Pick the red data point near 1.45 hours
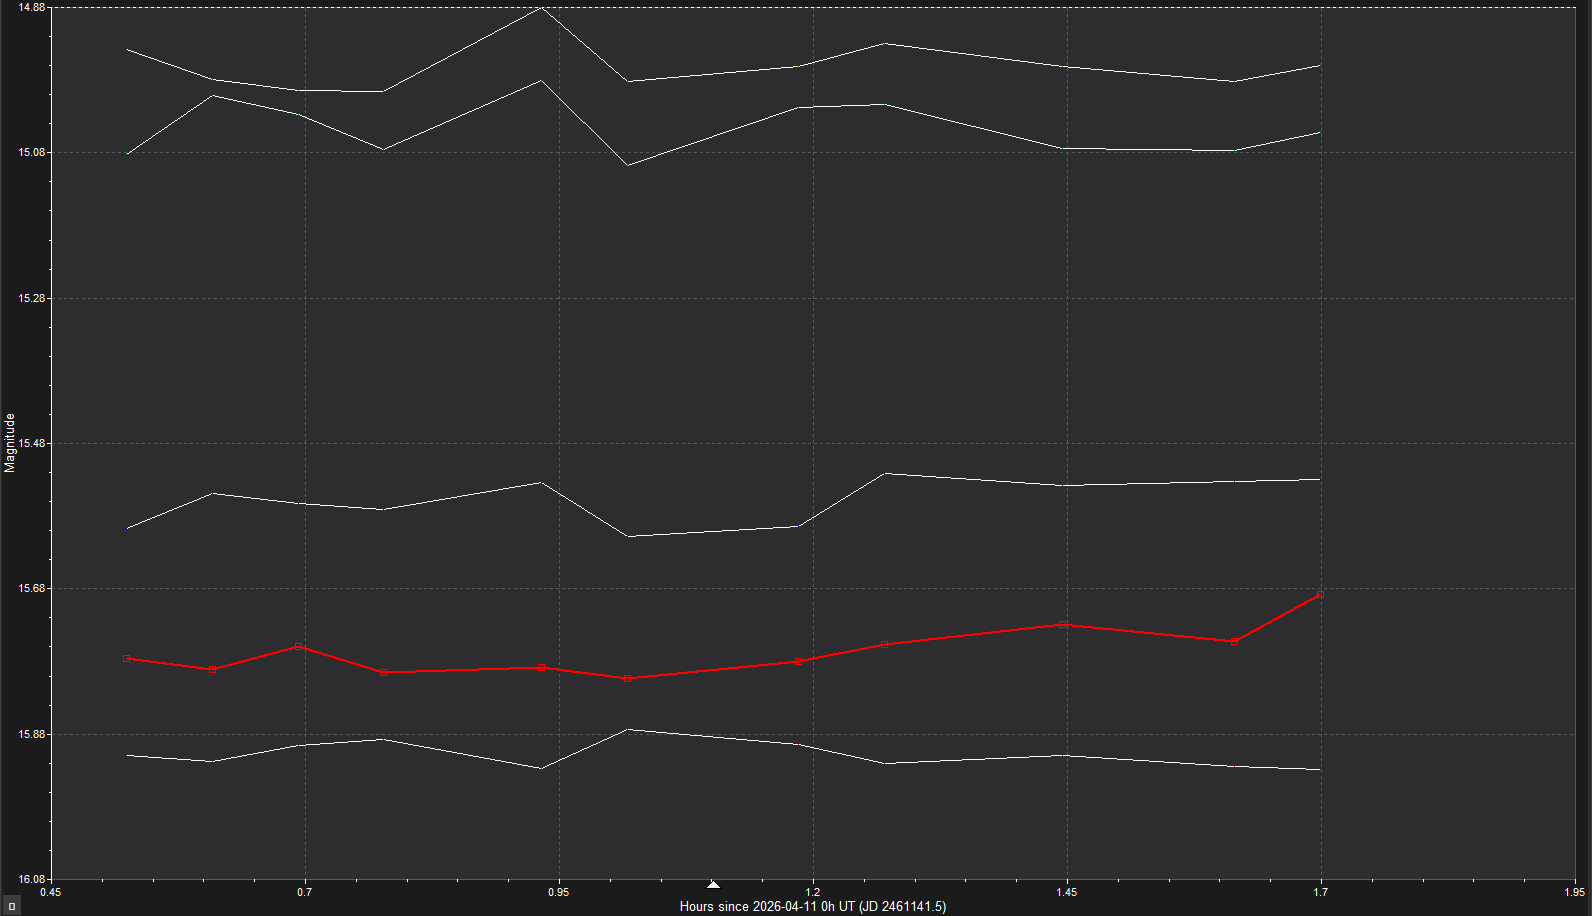The image size is (1592, 916). tap(1064, 625)
